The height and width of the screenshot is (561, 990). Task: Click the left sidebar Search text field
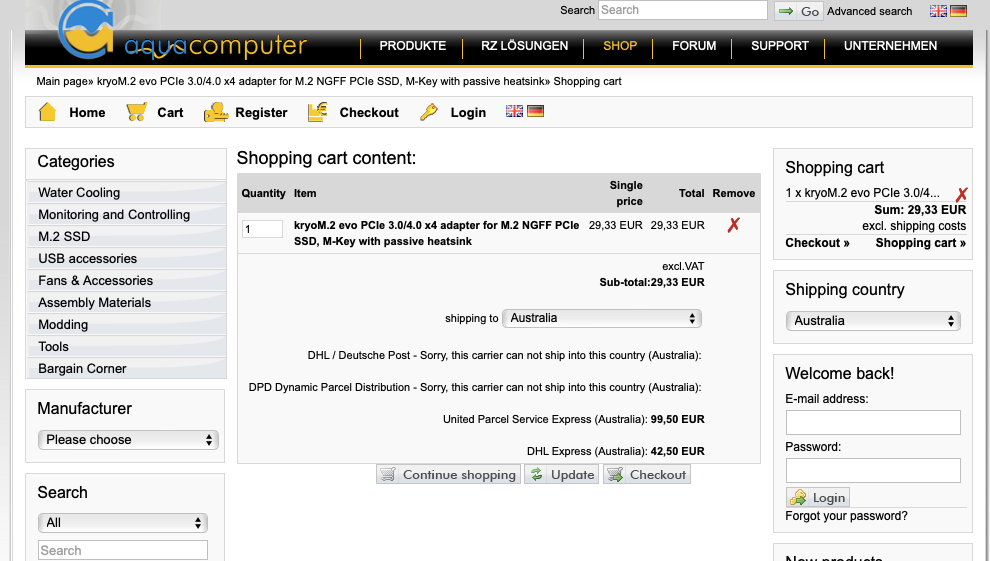tap(122, 550)
